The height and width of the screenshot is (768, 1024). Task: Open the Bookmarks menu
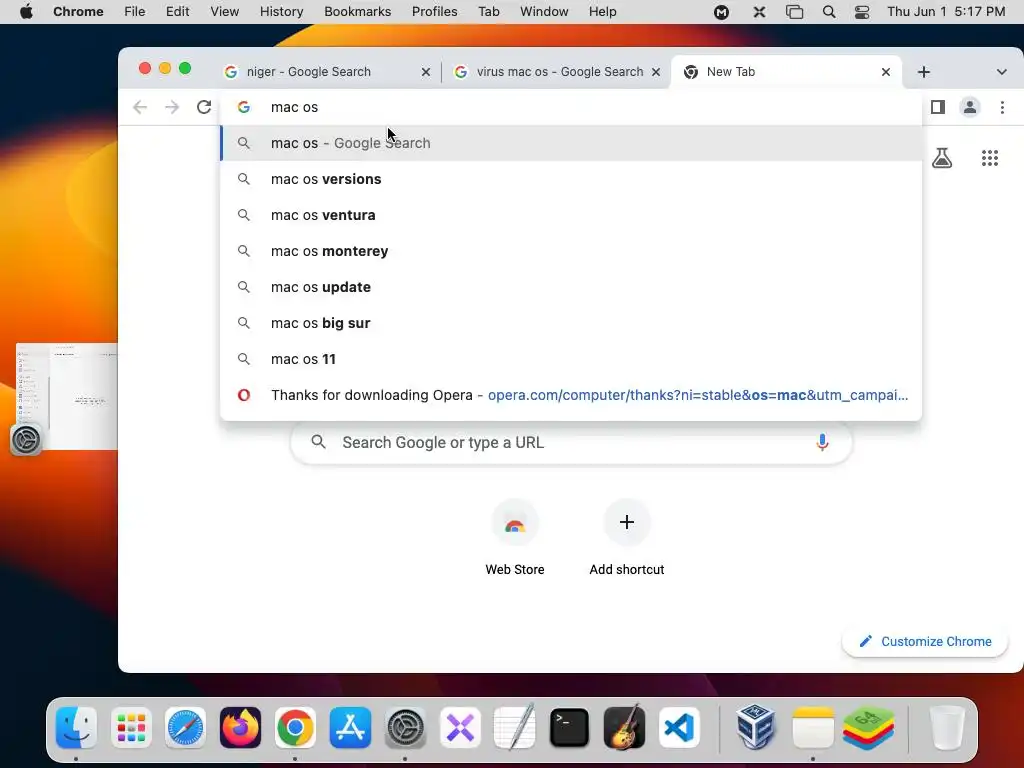(x=357, y=12)
